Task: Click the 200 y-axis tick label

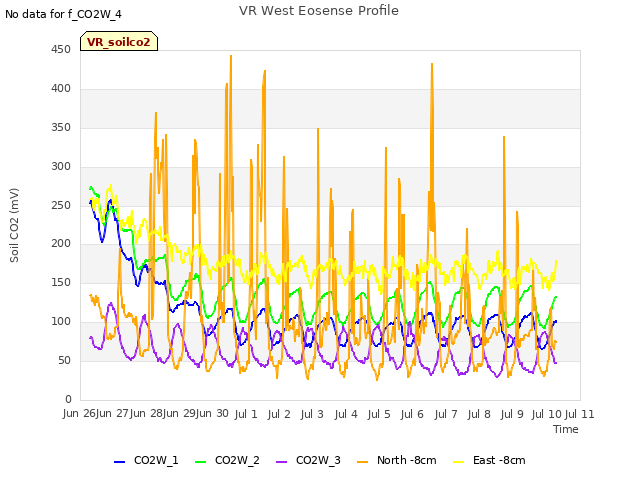Action: 61,244
